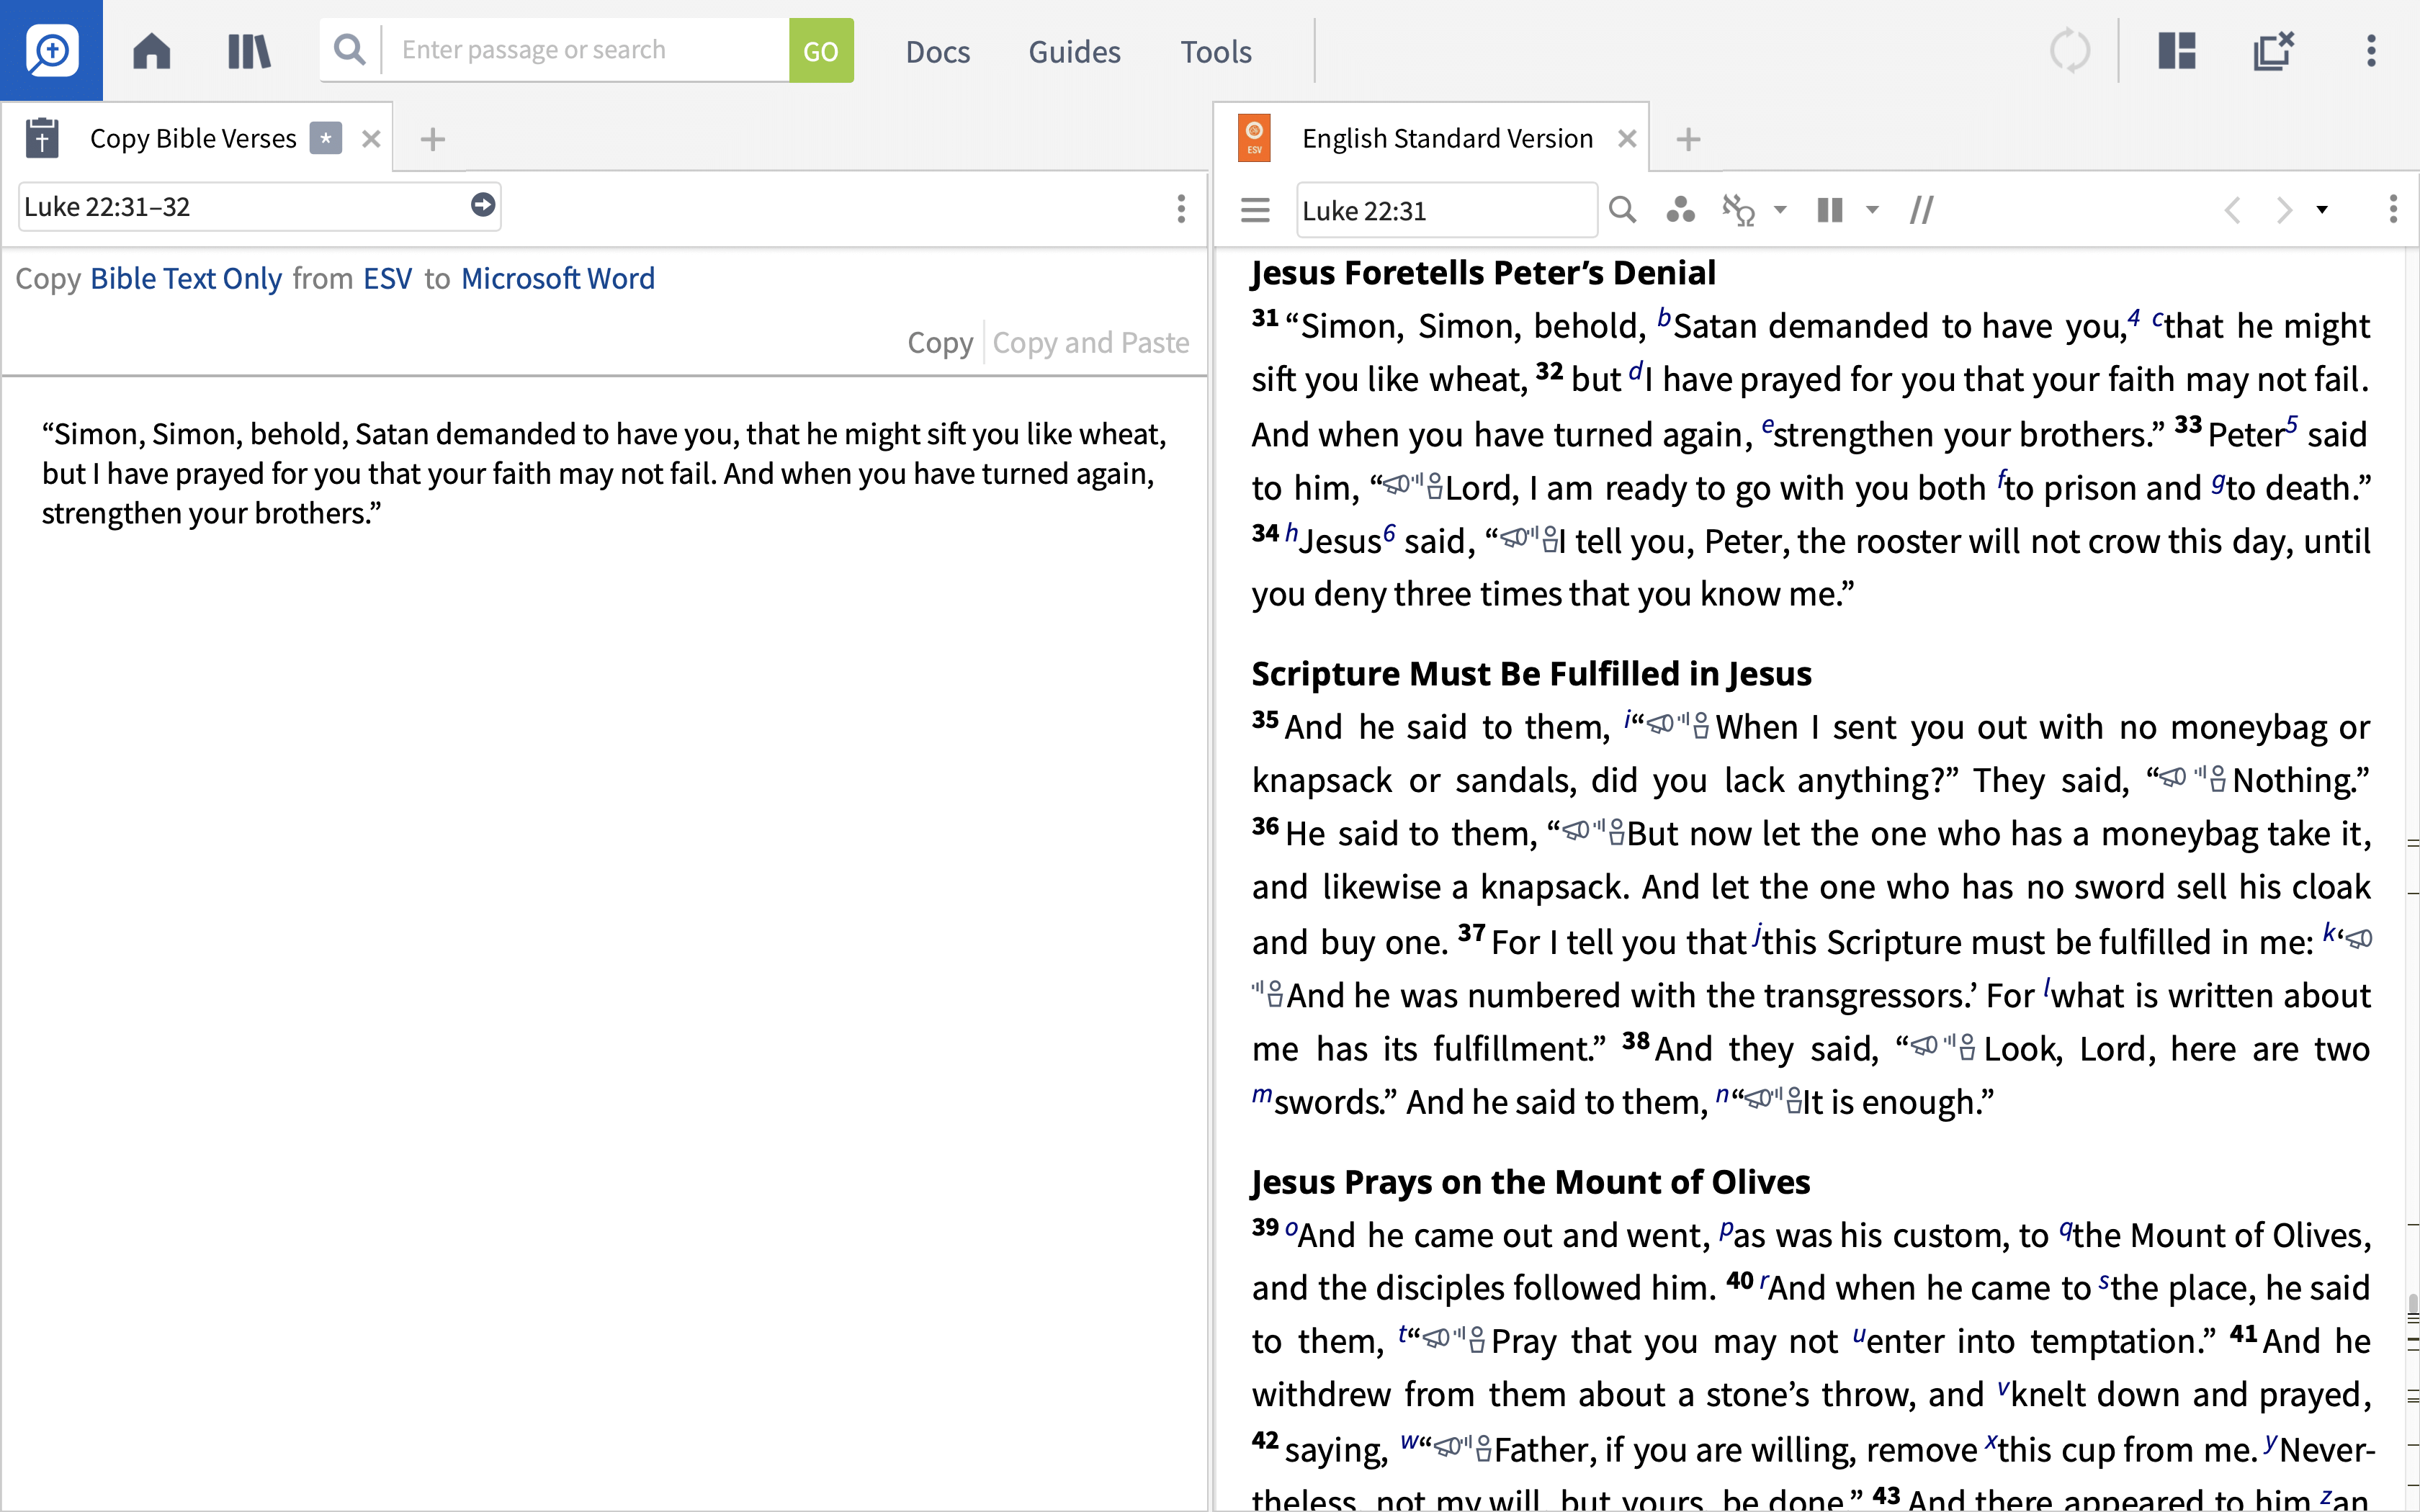
Task: Click the Copy and Paste button
Action: [1091, 342]
